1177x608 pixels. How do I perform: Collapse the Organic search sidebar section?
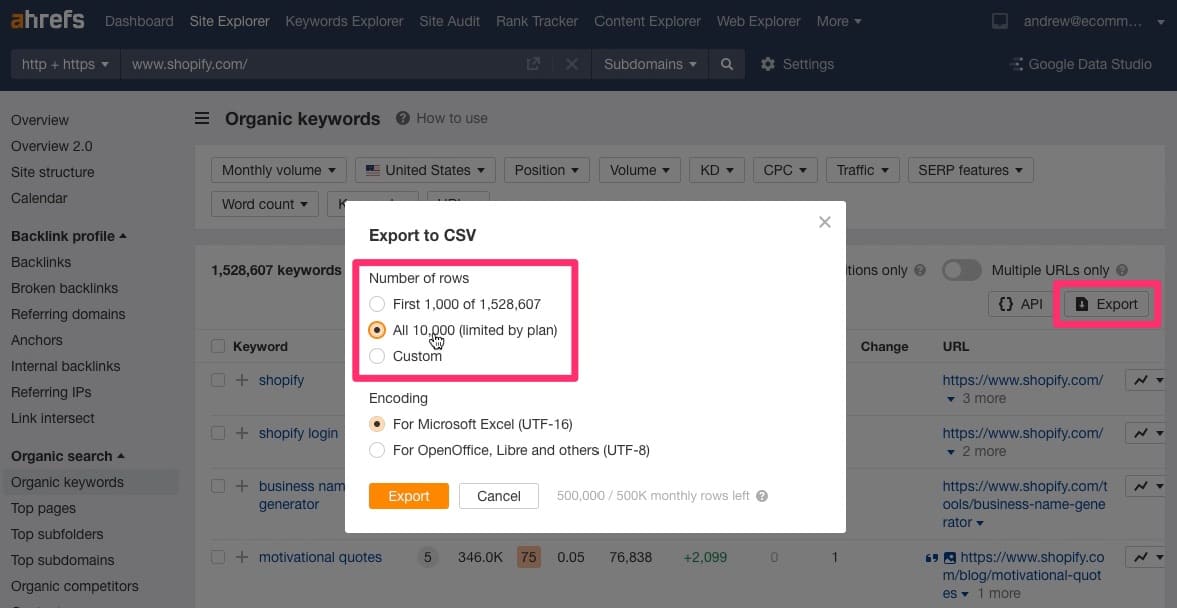[68, 456]
